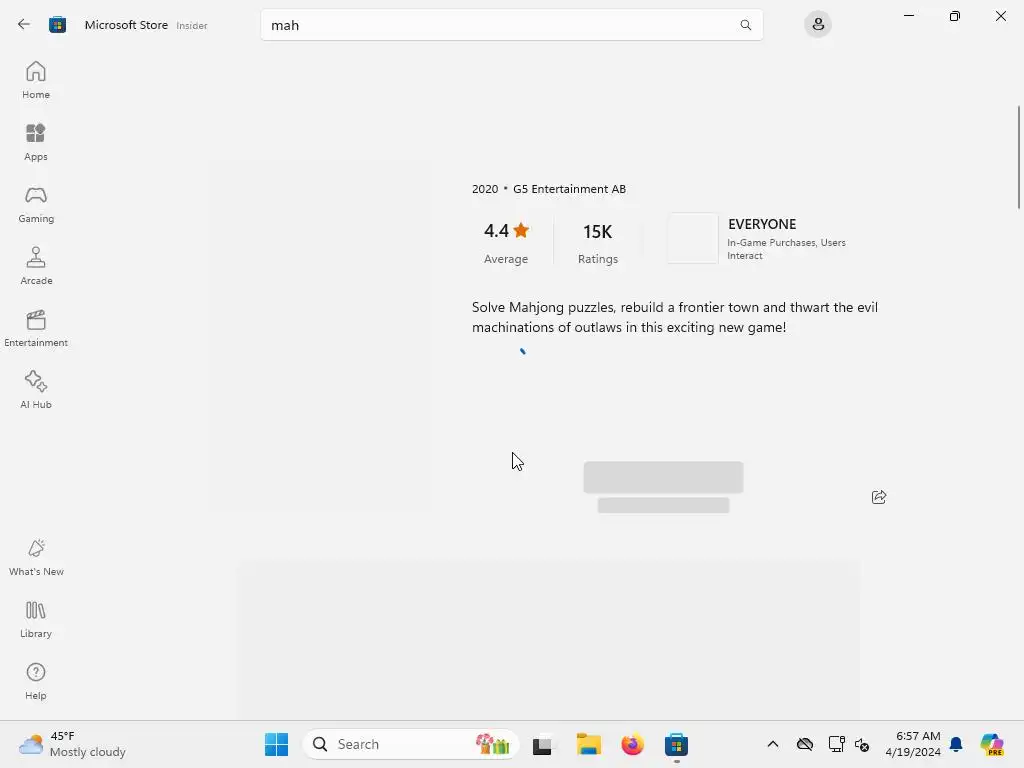
Task: Open What's New in sidebar
Action: pos(36,558)
